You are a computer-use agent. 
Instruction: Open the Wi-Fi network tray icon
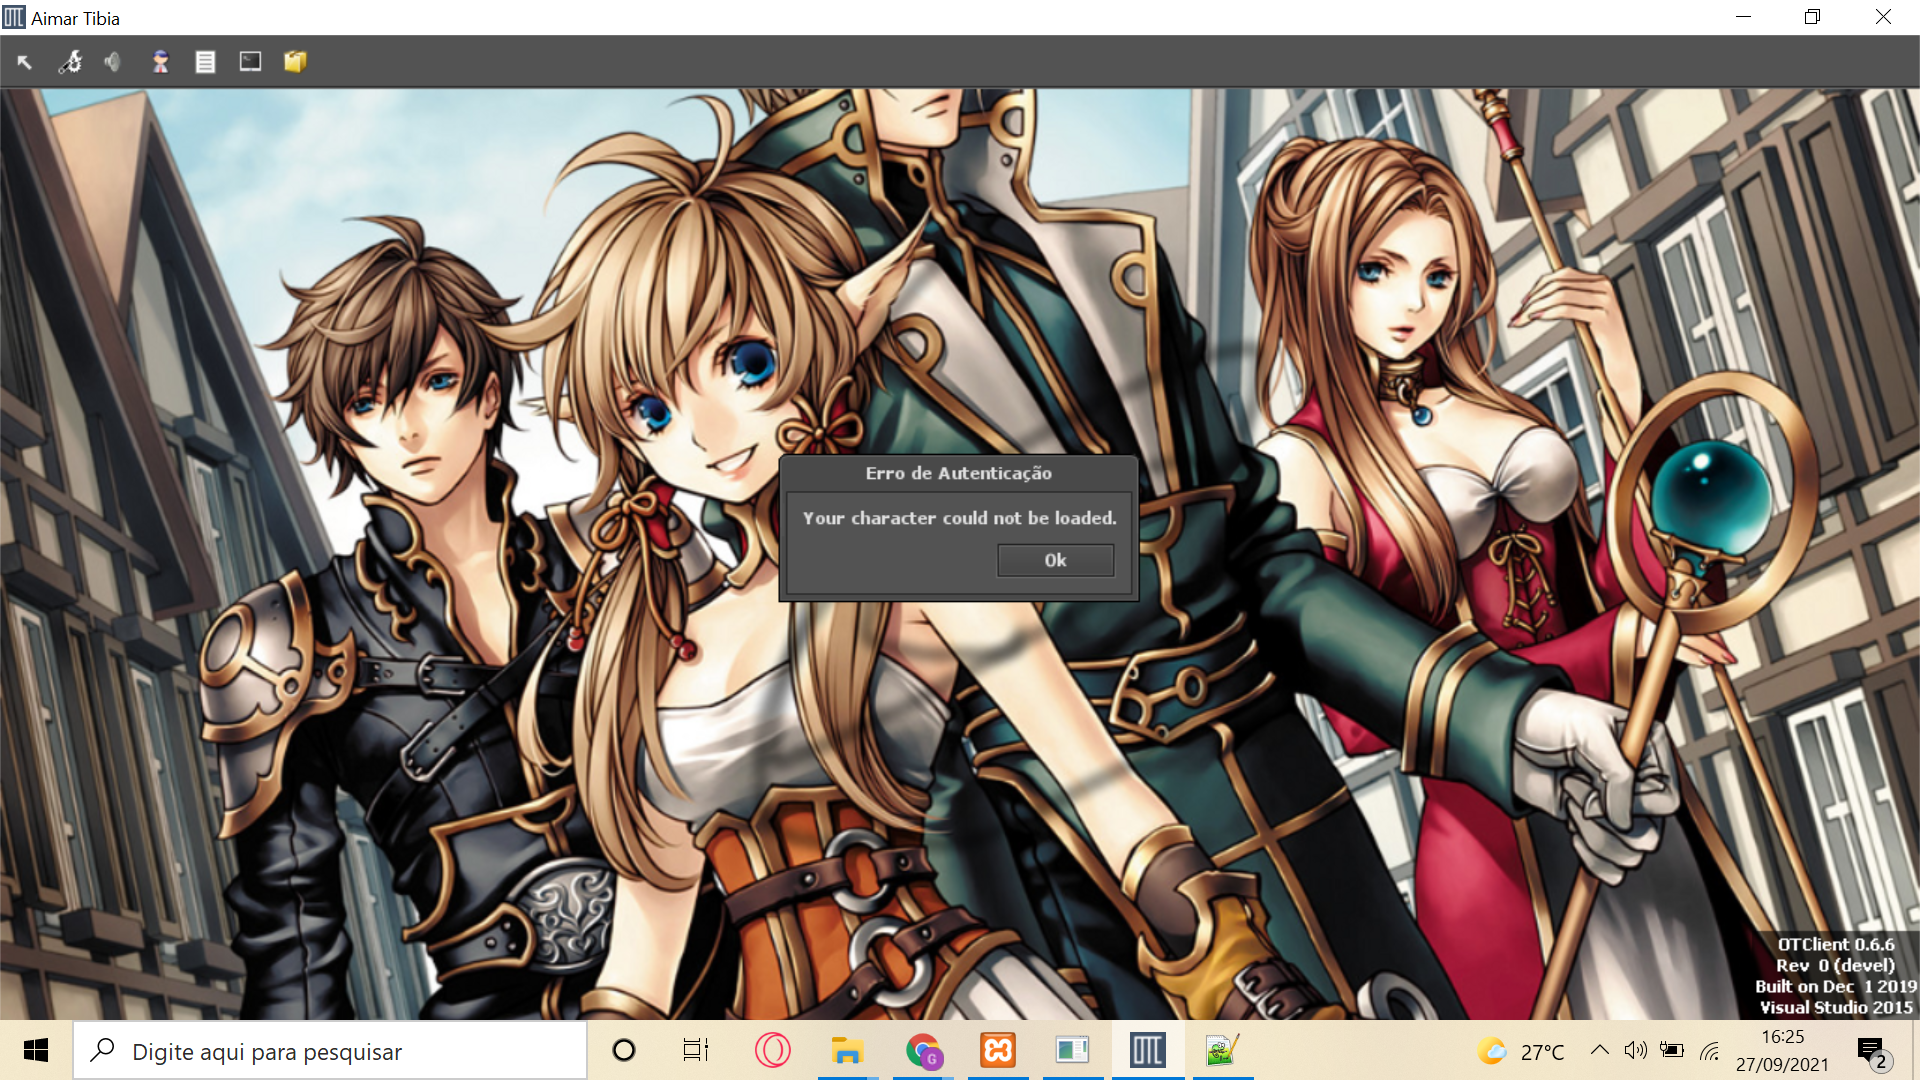click(x=1709, y=1050)
